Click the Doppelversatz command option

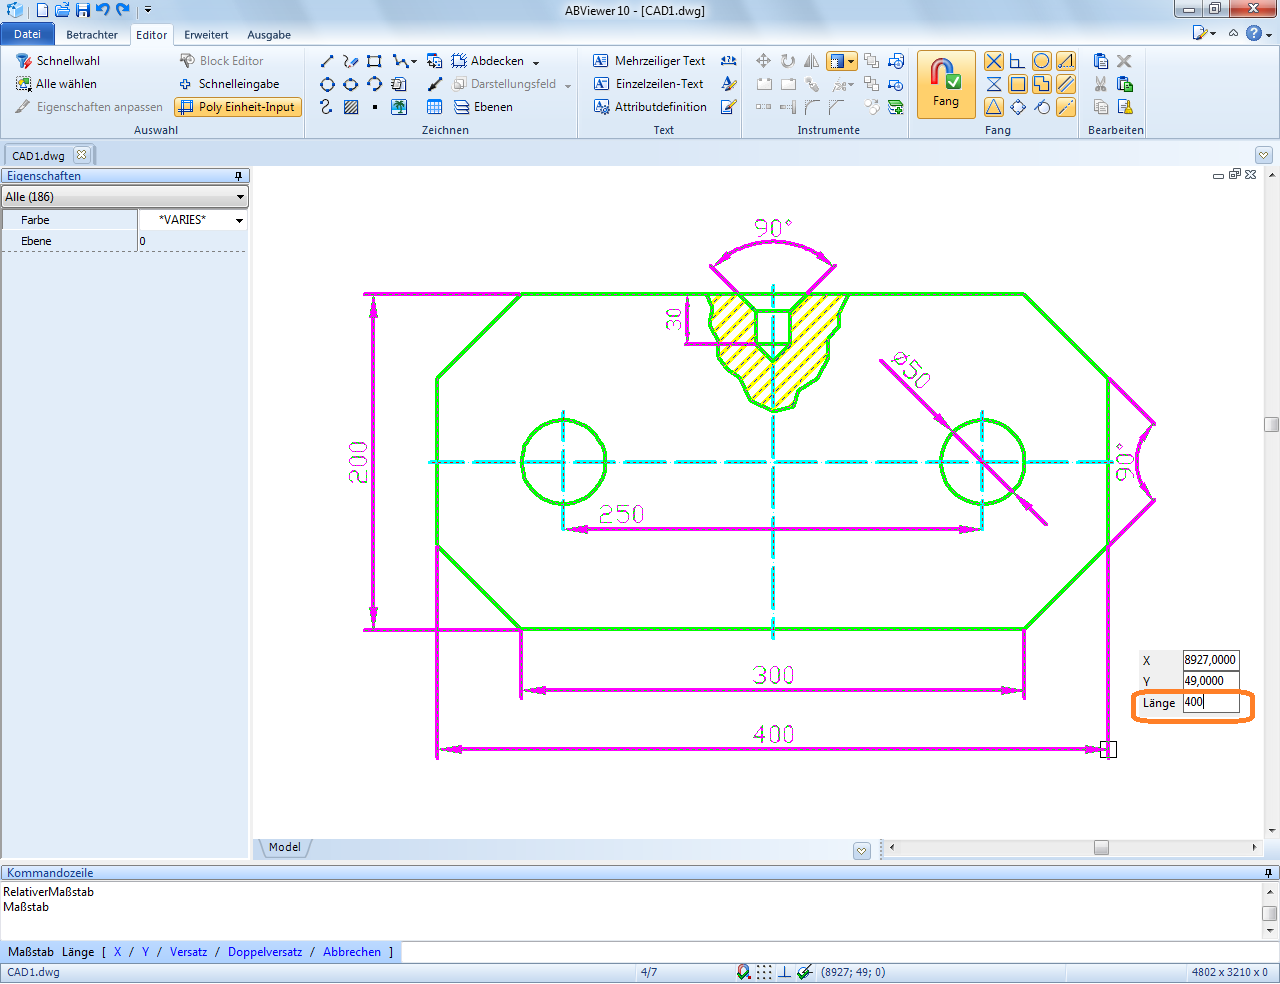pyautogui.click(x=265, y=952)
